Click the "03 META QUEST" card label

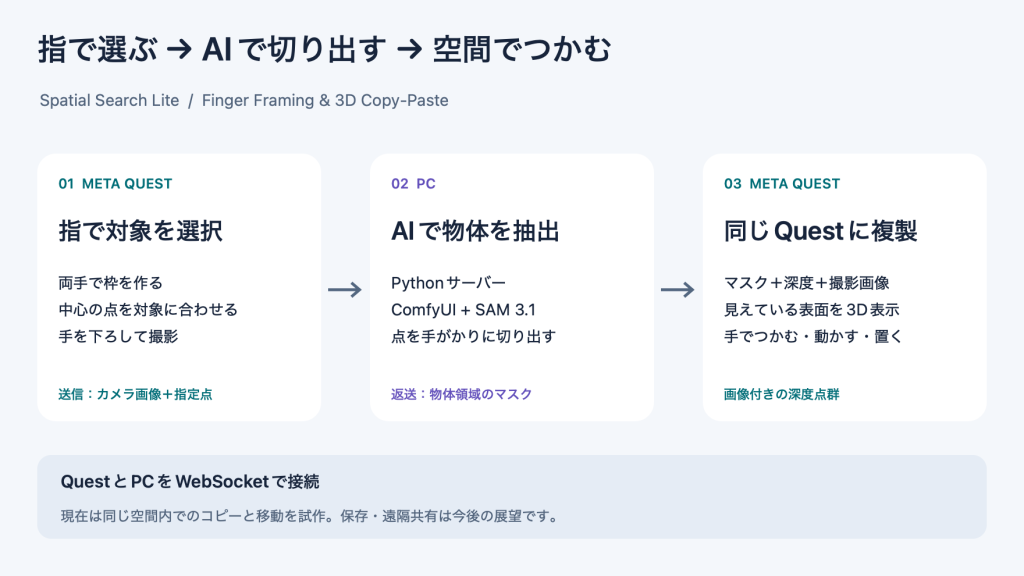point(782,184)
